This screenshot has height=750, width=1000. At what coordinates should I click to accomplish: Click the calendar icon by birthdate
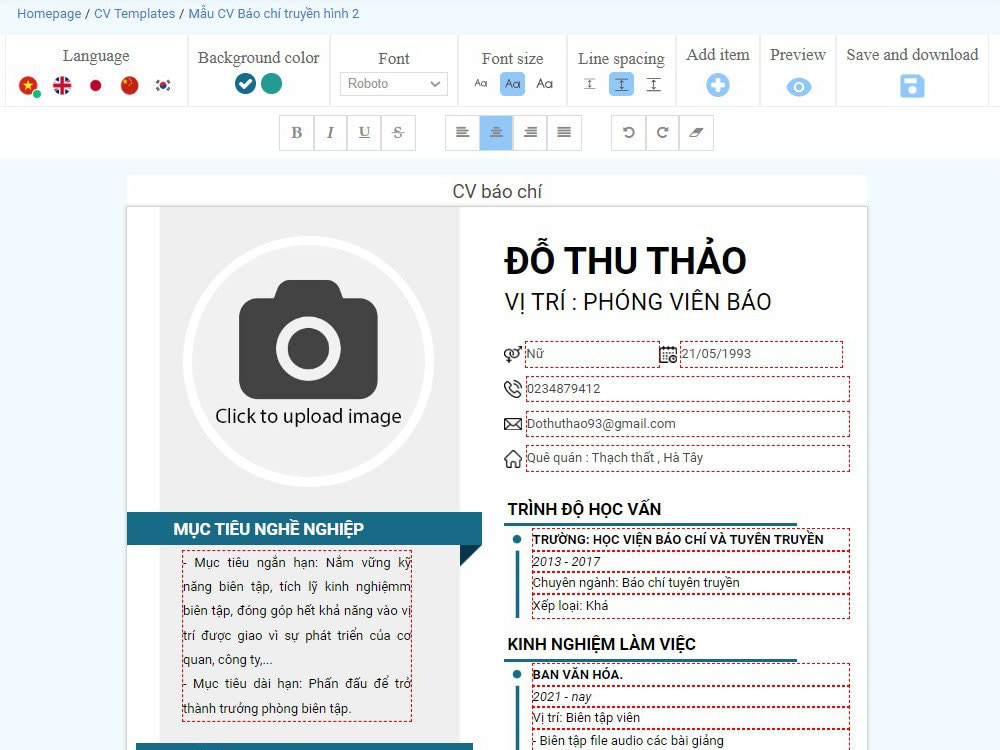tap(668, 355)
